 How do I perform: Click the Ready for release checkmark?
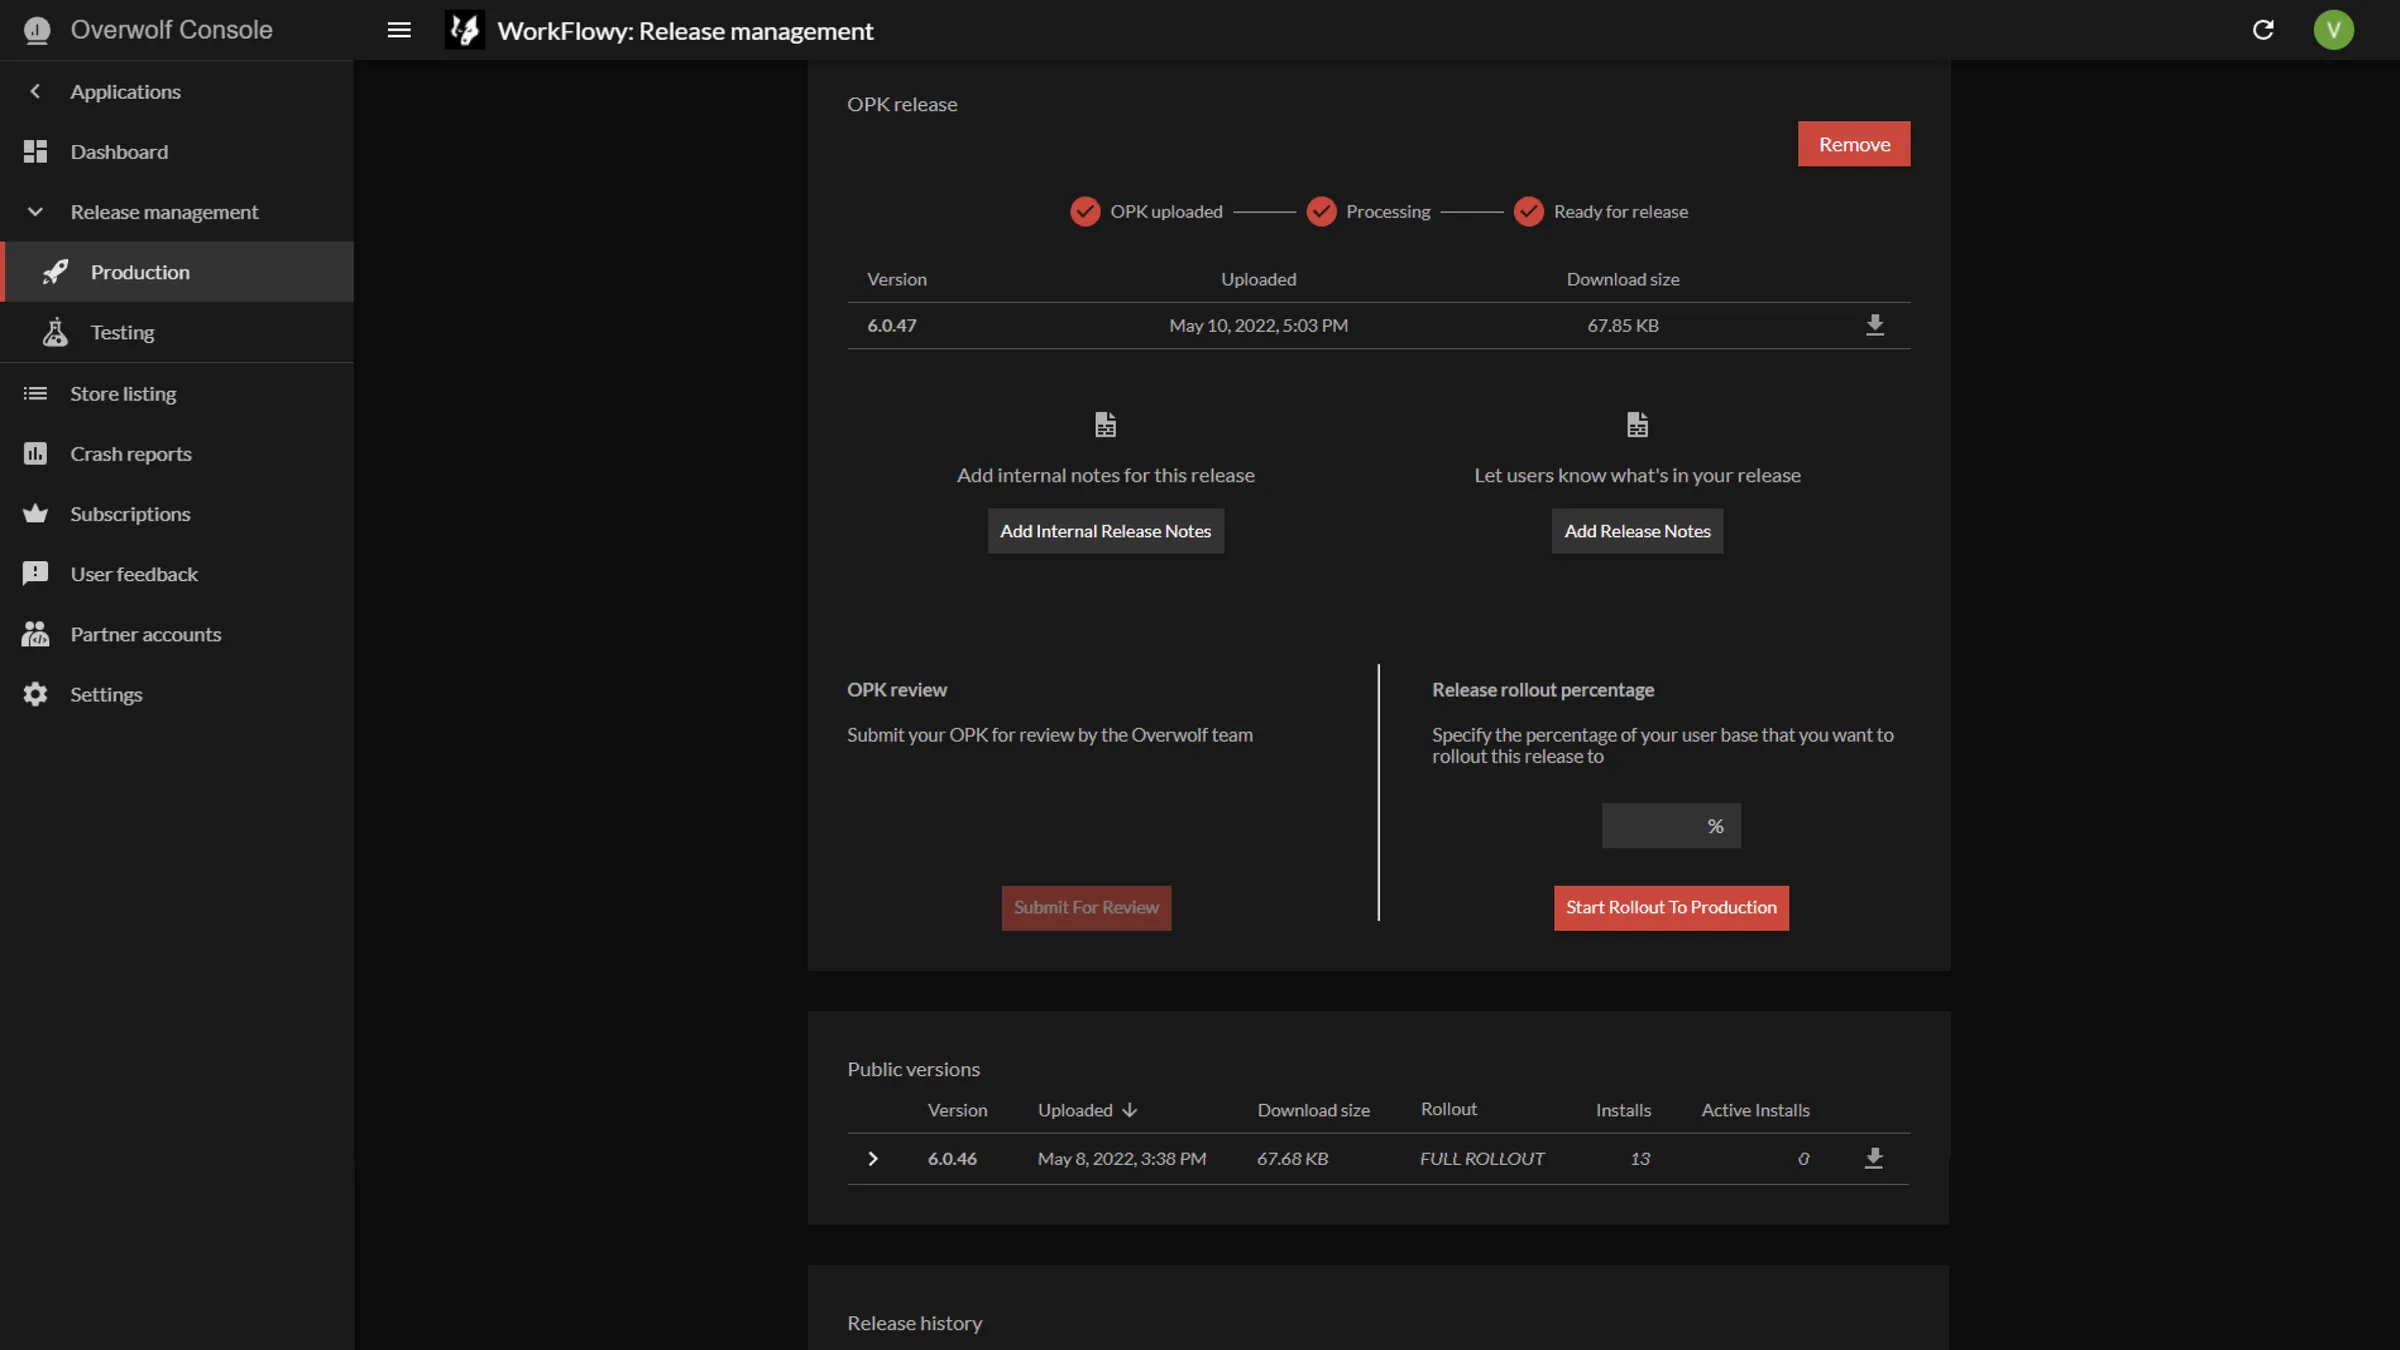(x=1529, y=211)
